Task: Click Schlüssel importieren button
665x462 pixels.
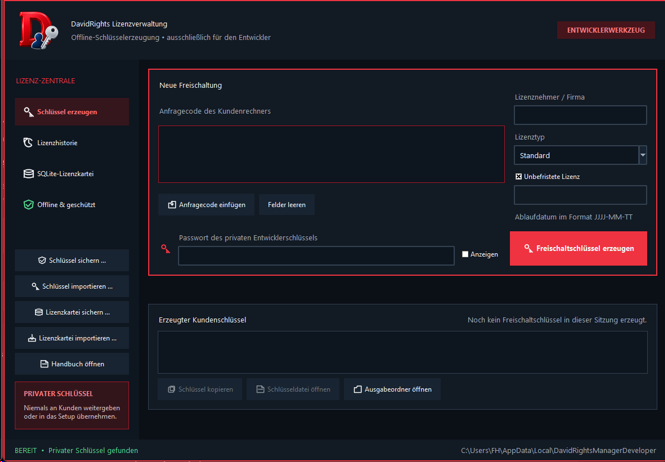Action: 72,286
